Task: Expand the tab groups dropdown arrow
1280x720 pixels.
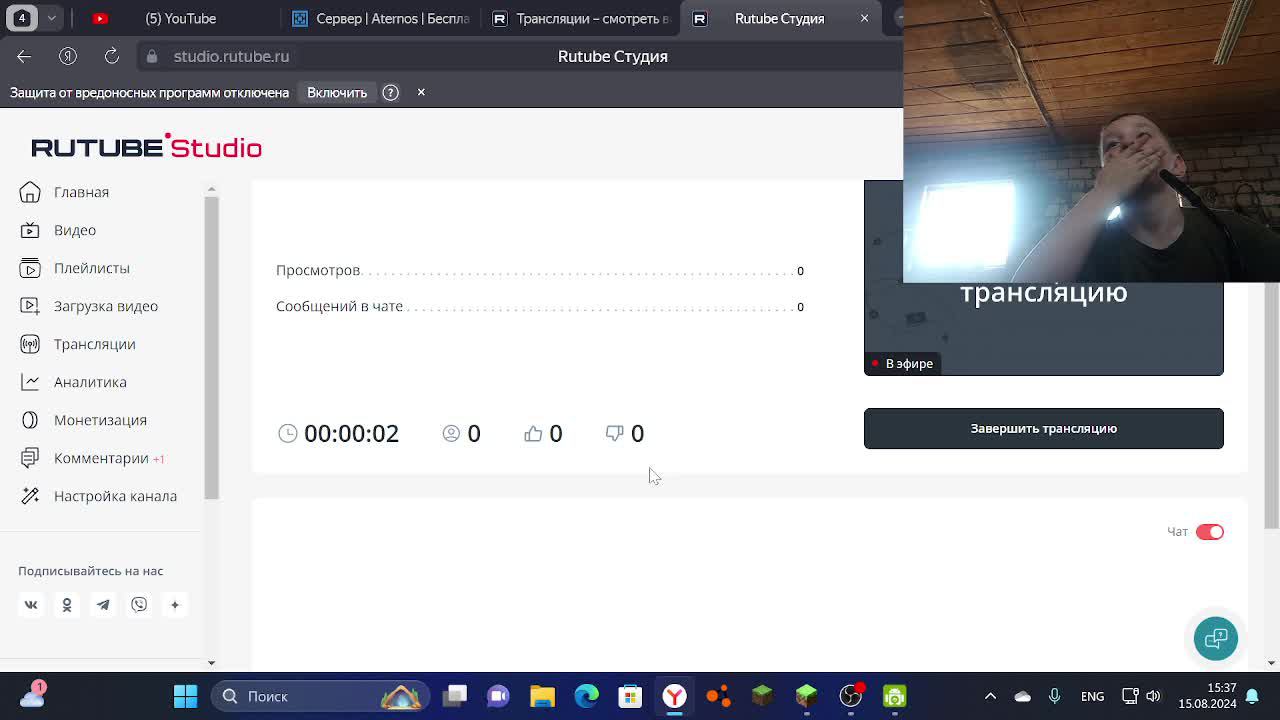Action: pyautogui.click(x=51, y=18)
